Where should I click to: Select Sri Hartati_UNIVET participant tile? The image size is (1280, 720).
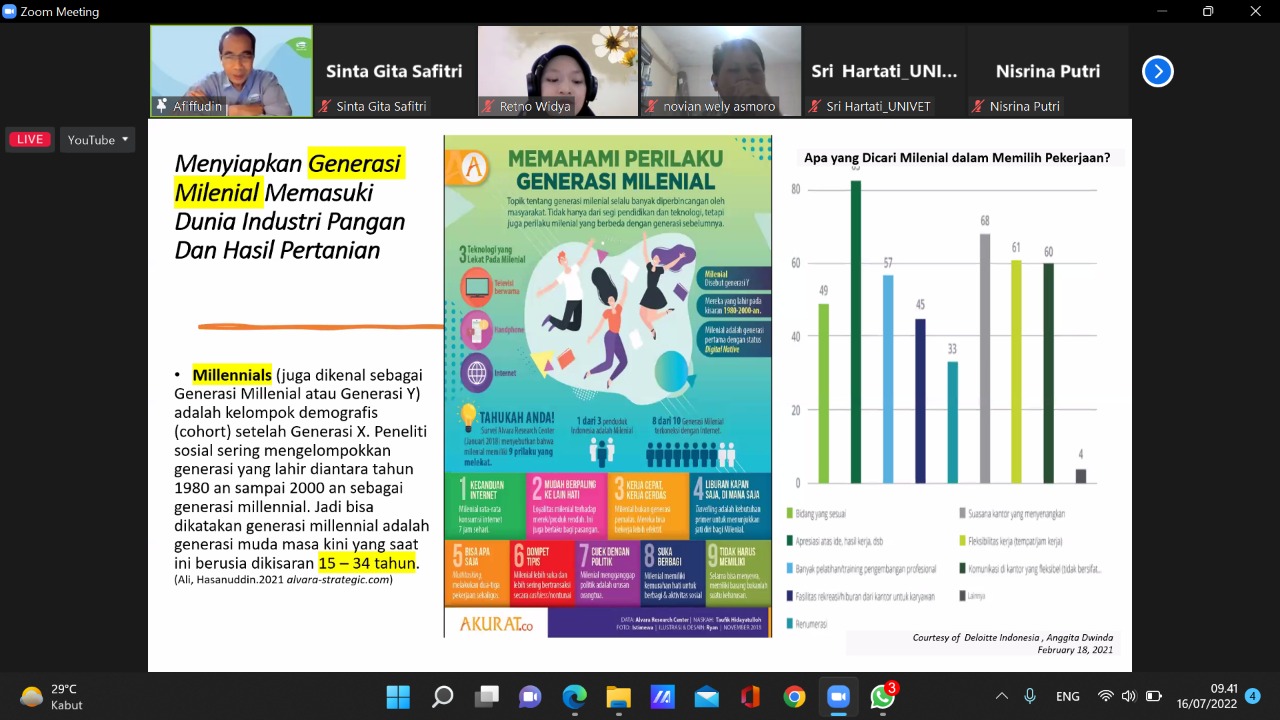pos(884,71)
